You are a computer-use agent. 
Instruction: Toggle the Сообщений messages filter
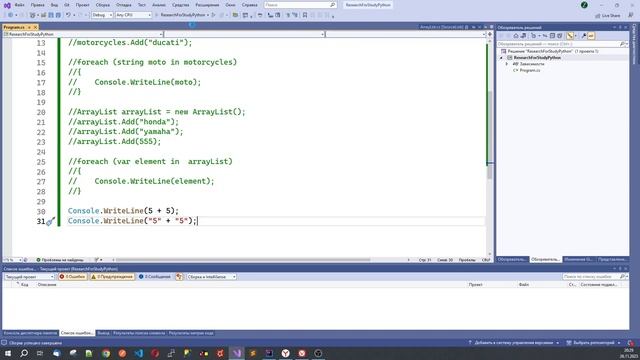tap(154, 277)
